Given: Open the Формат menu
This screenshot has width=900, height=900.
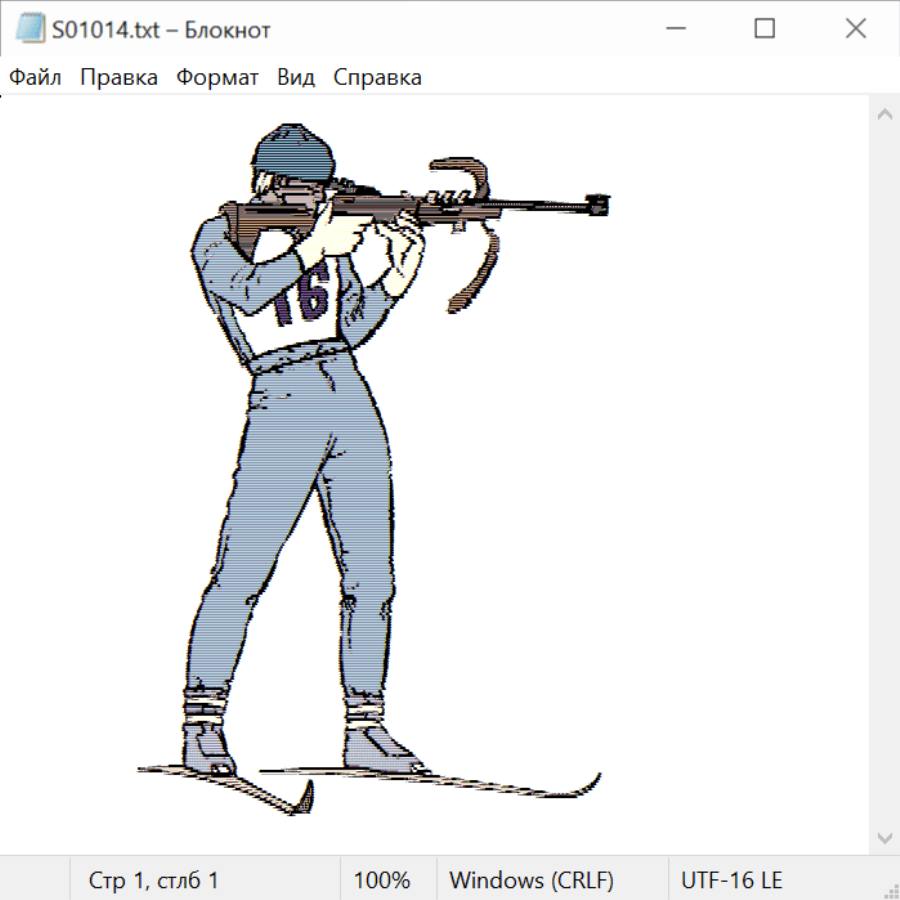Looking at the screenshot, I should point(217,78).
